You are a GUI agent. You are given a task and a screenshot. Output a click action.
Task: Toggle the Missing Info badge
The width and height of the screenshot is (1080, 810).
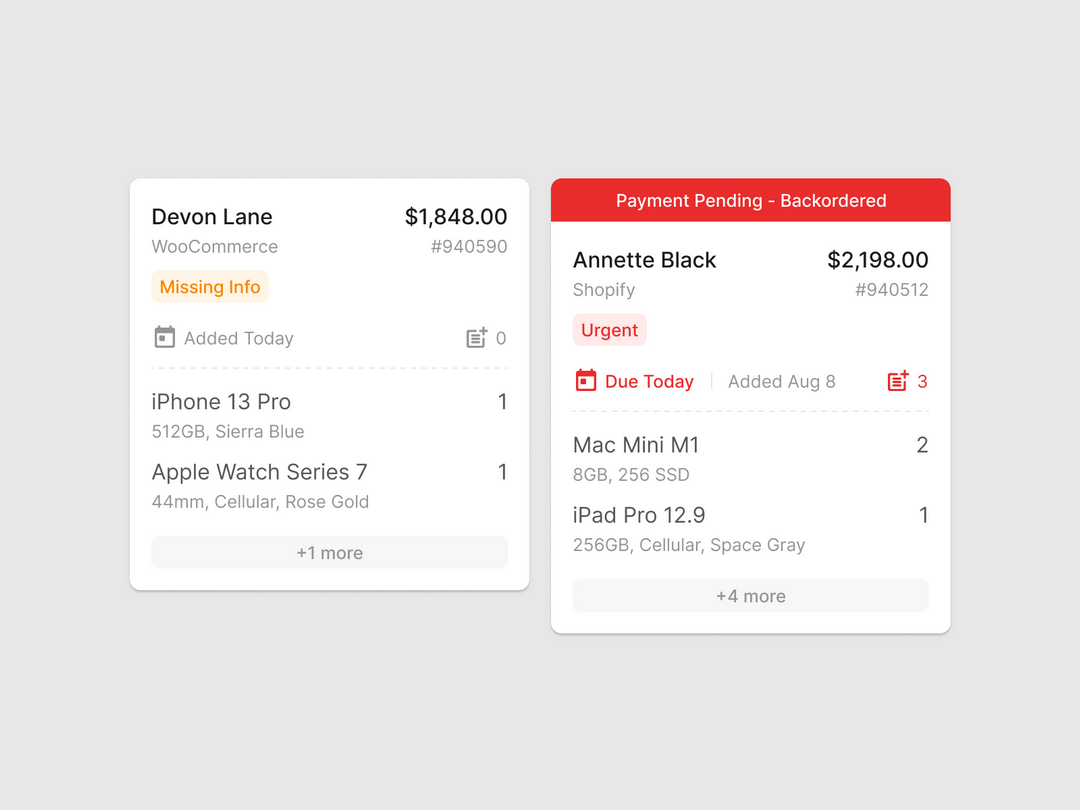click(209, 286)
